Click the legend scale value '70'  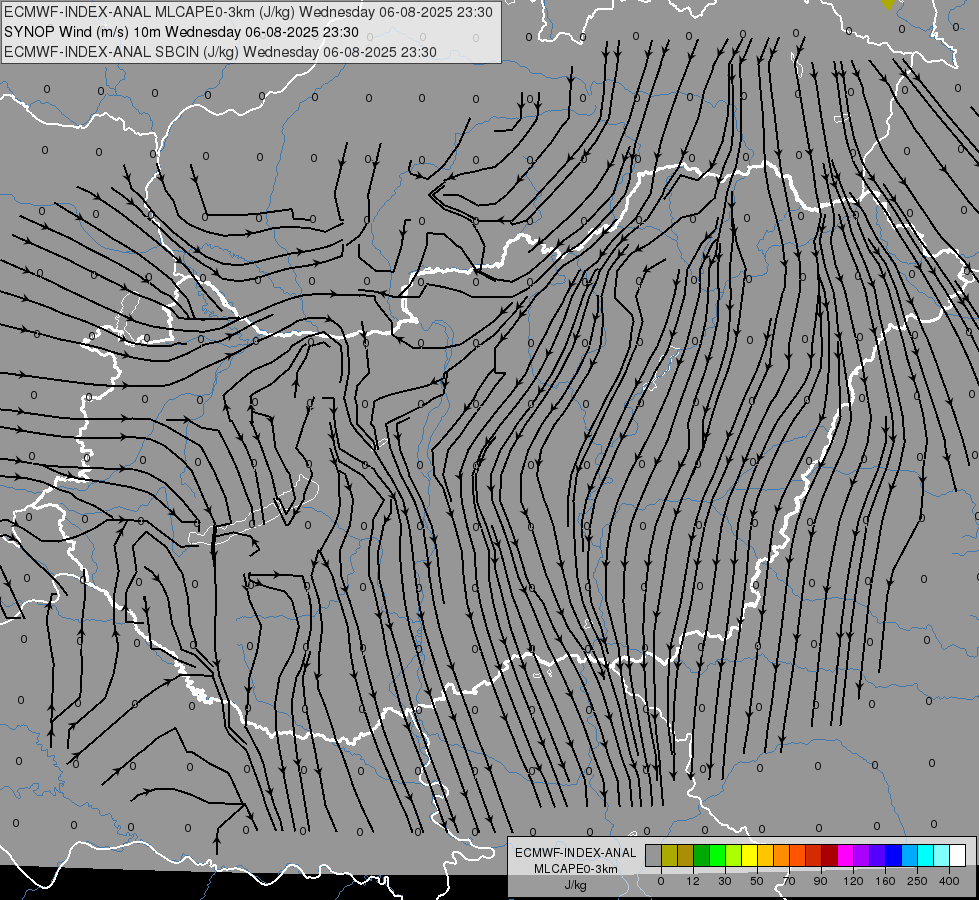click(789, 881)
